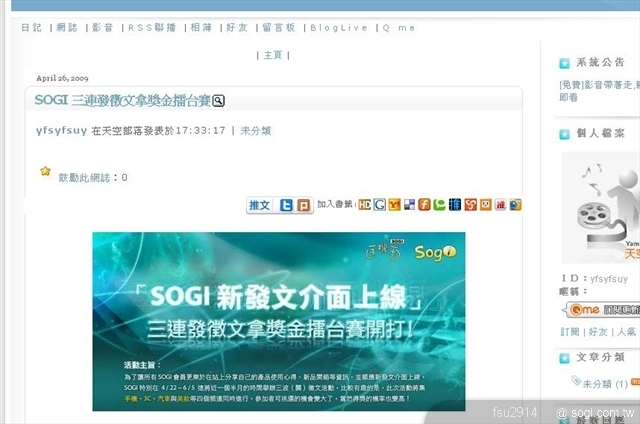Share the post via Plurk icon
The height and width of the screenshot is (424, 640).
click(303, 205)
